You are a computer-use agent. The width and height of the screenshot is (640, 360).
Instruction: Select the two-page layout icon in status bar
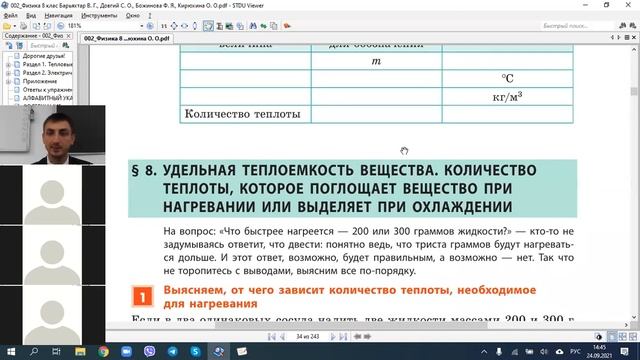(622, 336)
